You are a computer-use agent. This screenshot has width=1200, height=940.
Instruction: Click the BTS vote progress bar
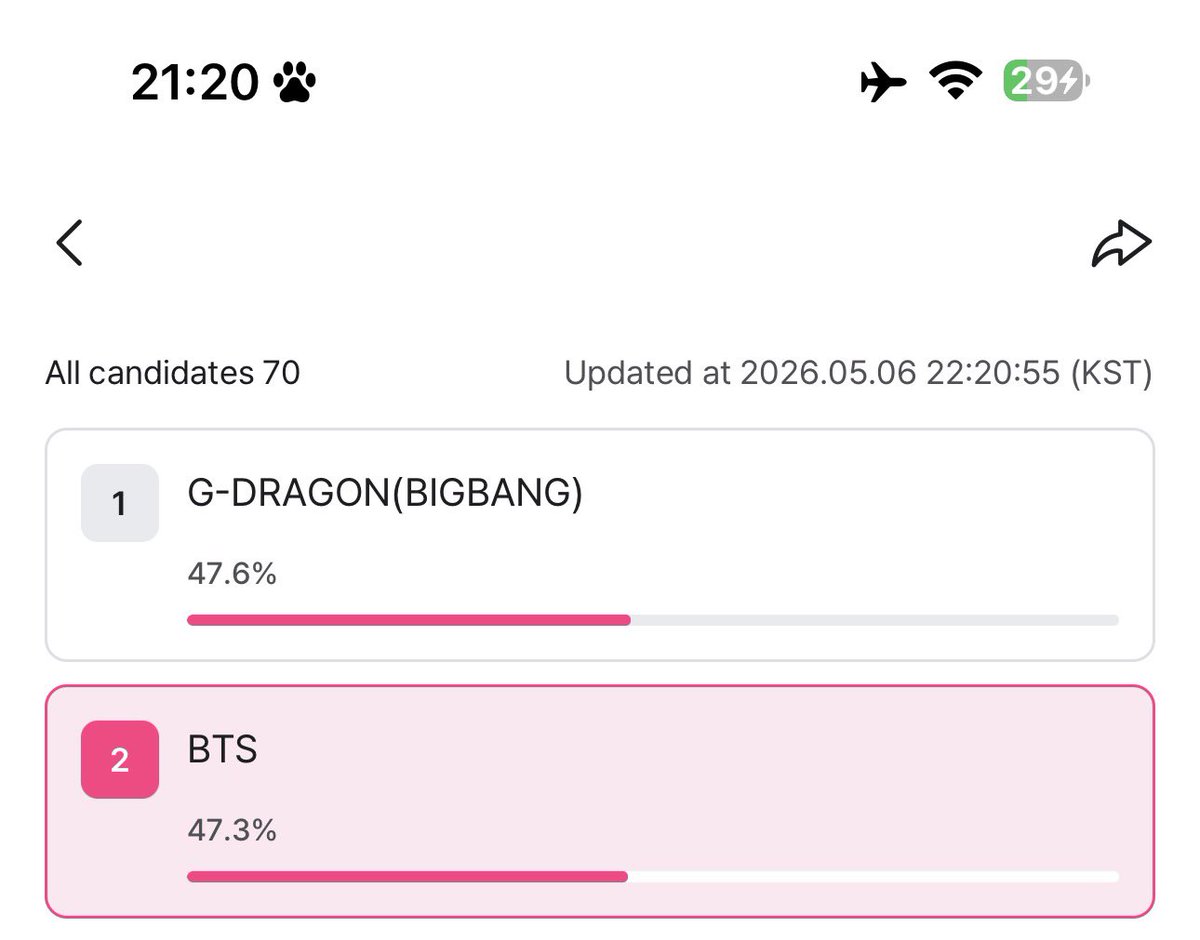pos(653,877)
